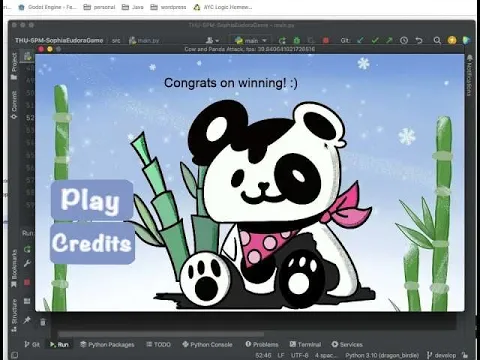Switch to the Run bottom tab
The image size is (480, 360).
point(59,344)
